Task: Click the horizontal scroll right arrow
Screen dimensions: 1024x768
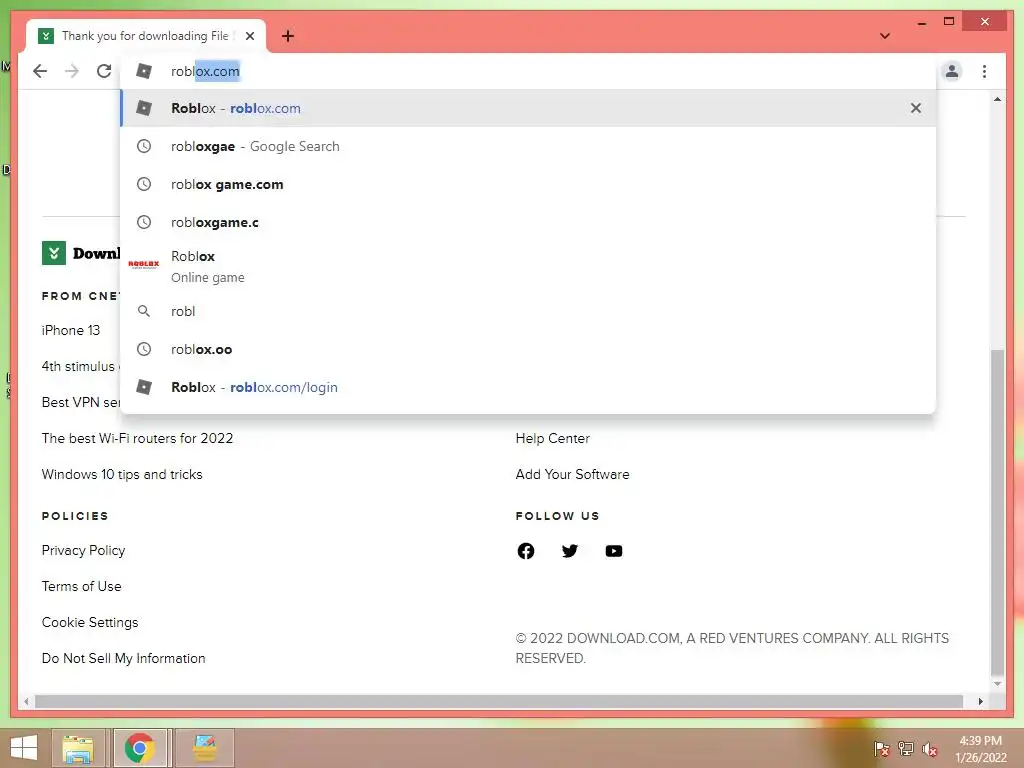Action: (x=980, y=701)
